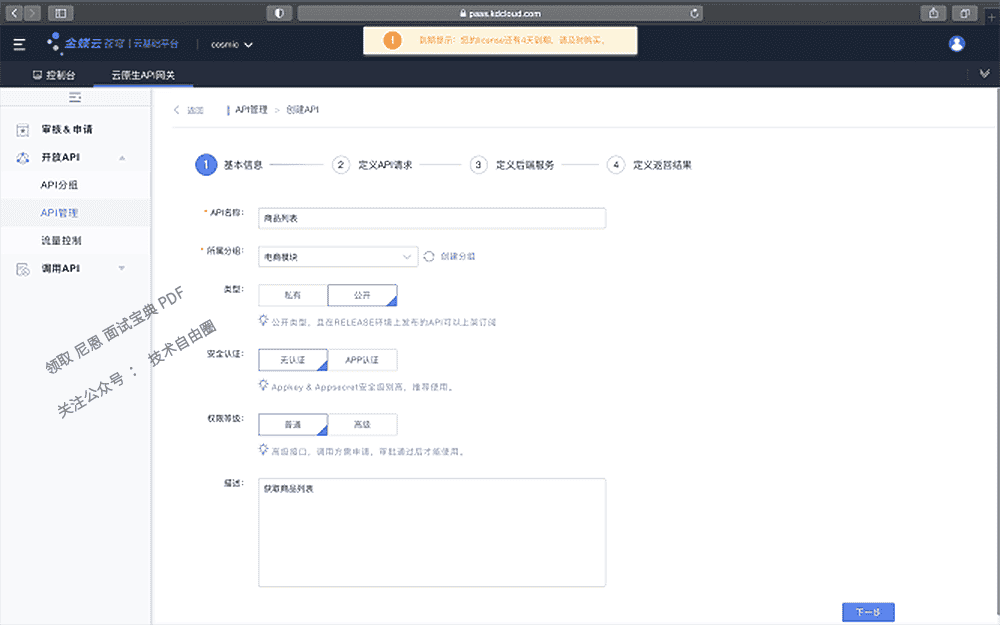
Task: Open the 所属分组 dropdown
Action: pos(337,256)
